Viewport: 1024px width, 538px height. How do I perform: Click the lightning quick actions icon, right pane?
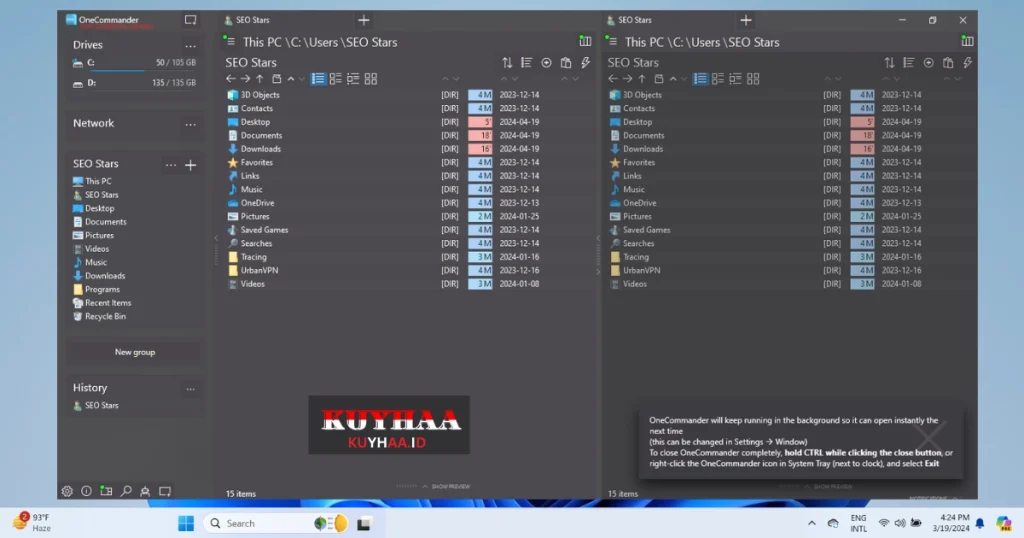tap(967, 63)
